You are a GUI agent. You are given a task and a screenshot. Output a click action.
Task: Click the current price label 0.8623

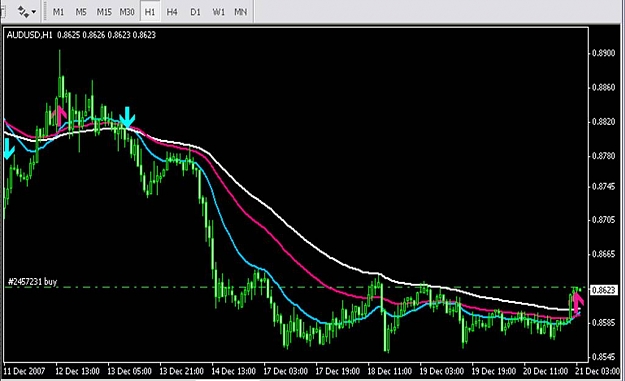click(x=604, y=290)
